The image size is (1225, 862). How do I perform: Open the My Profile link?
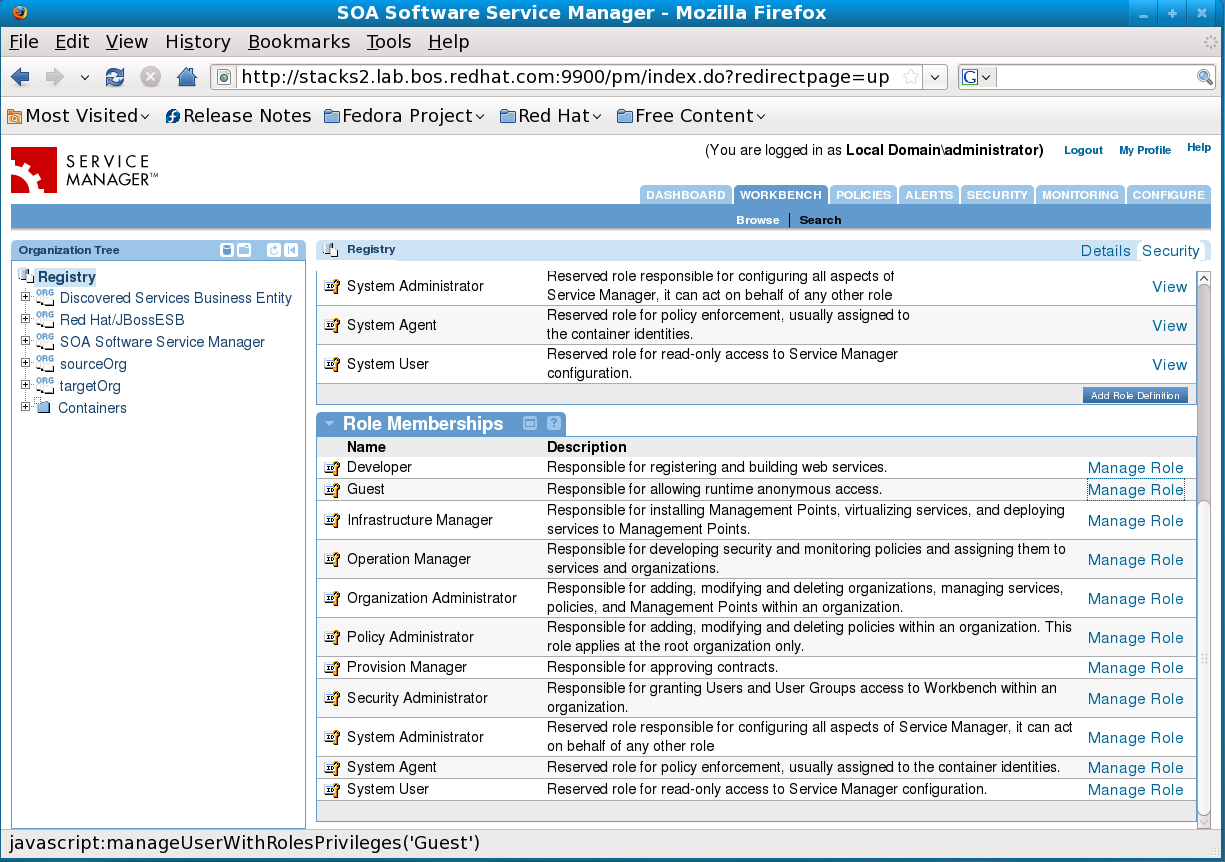coord(1145,150)
